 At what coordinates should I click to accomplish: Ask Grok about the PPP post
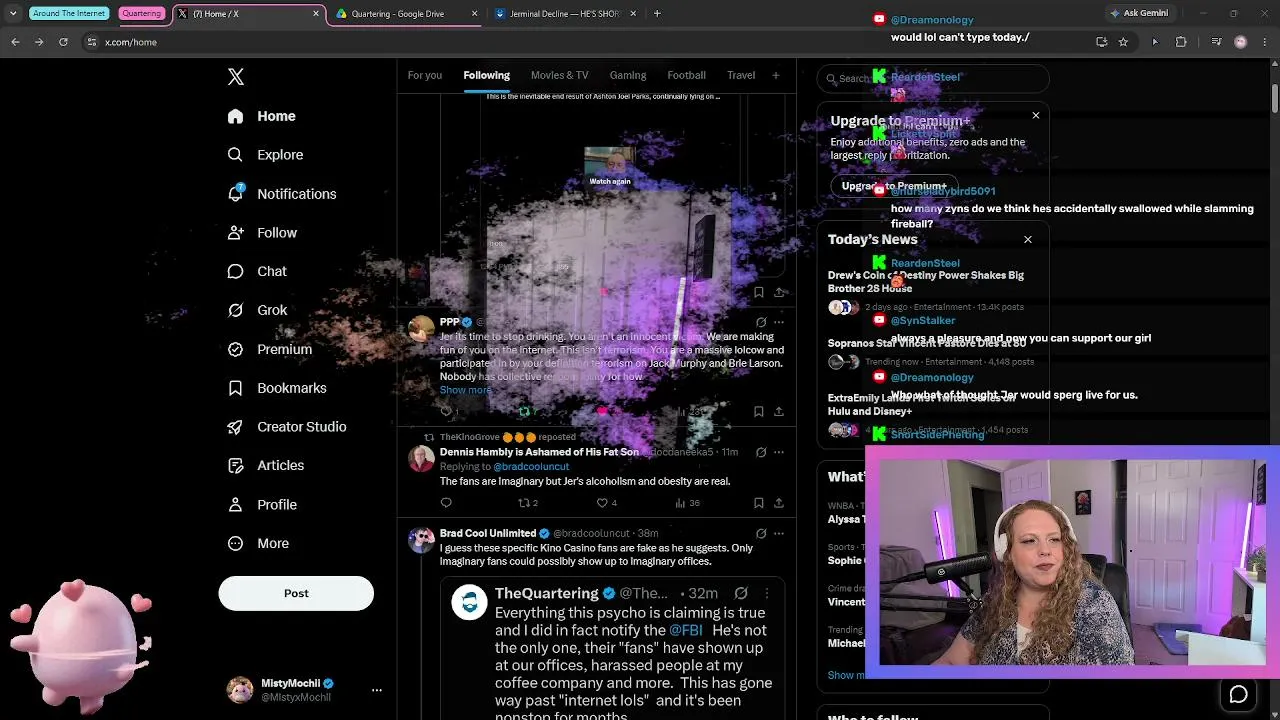click(761, 322)
